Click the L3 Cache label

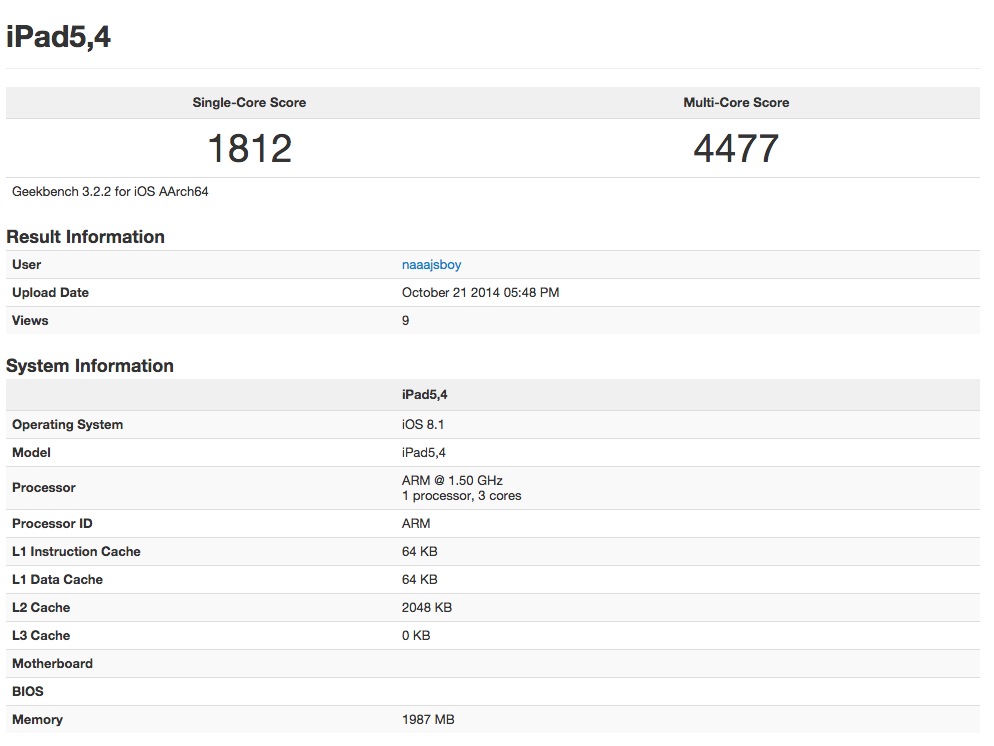click(41, 635)
